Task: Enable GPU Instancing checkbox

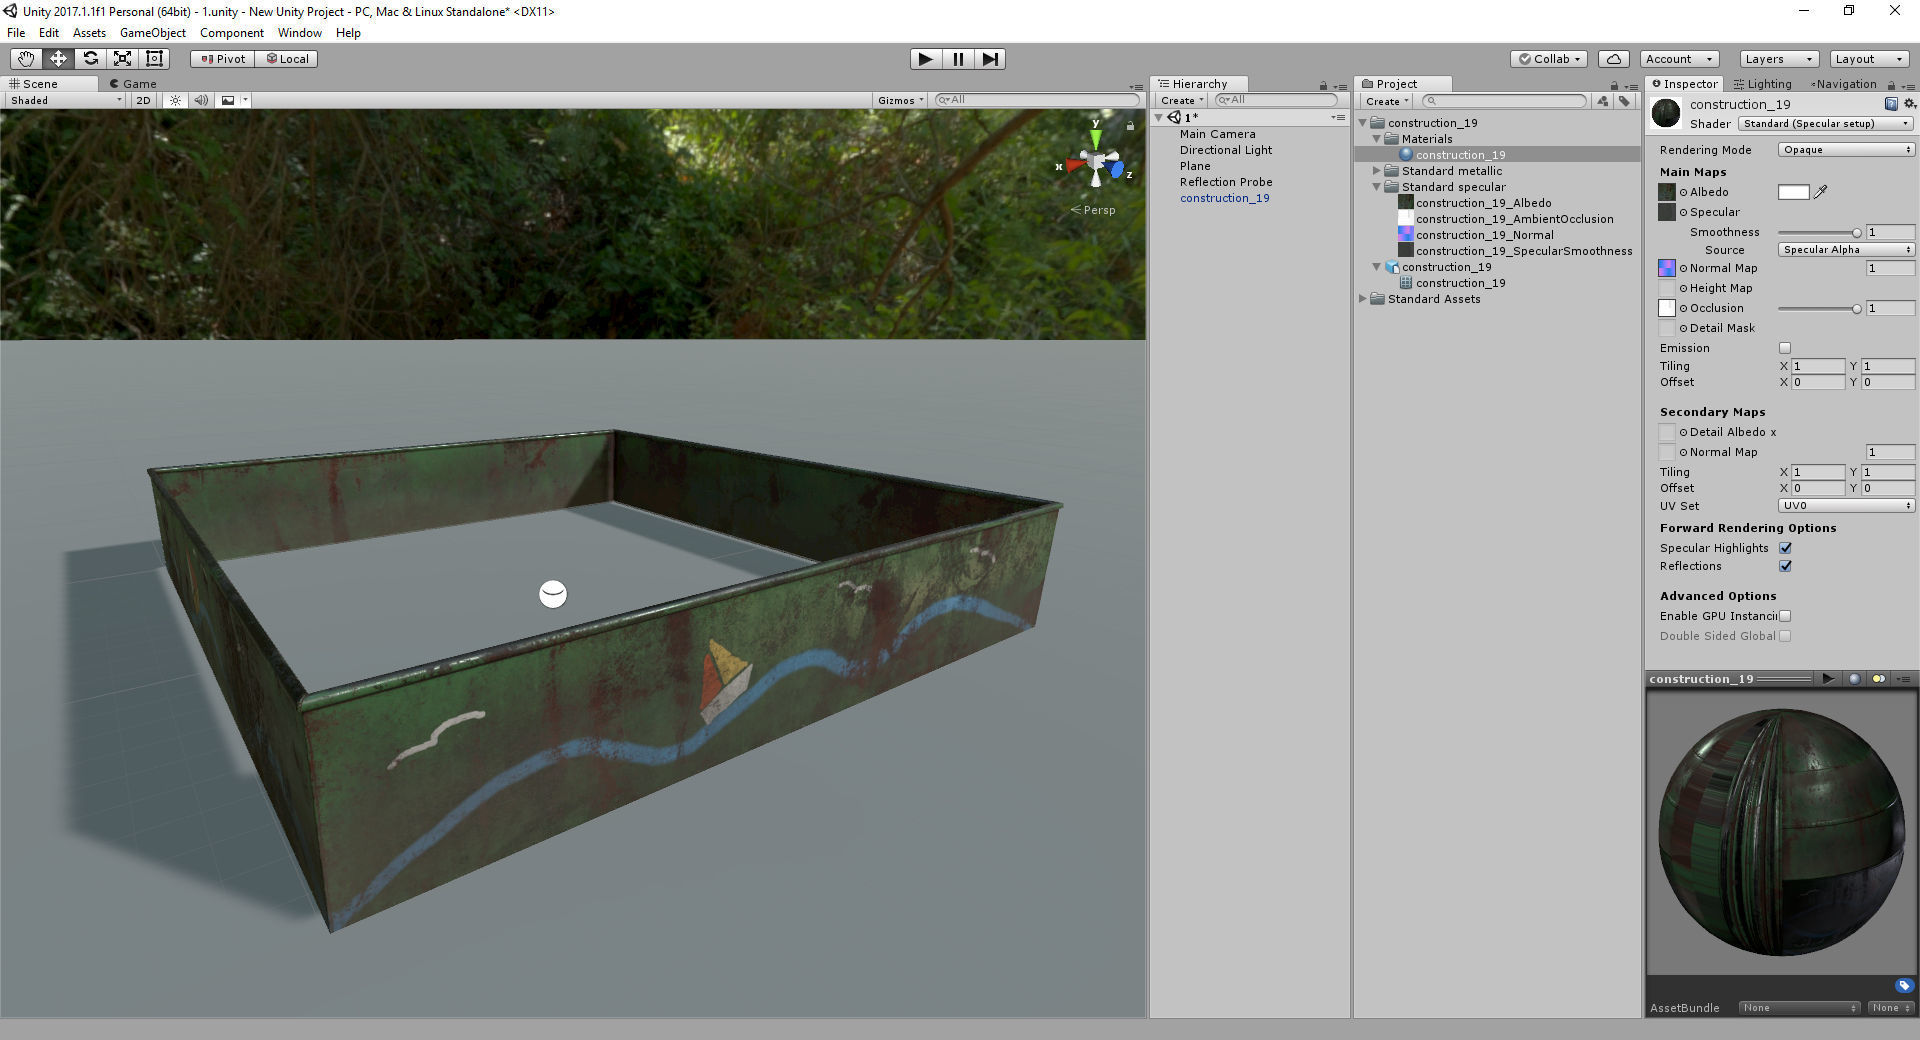Action: [x=1785, y=616]
